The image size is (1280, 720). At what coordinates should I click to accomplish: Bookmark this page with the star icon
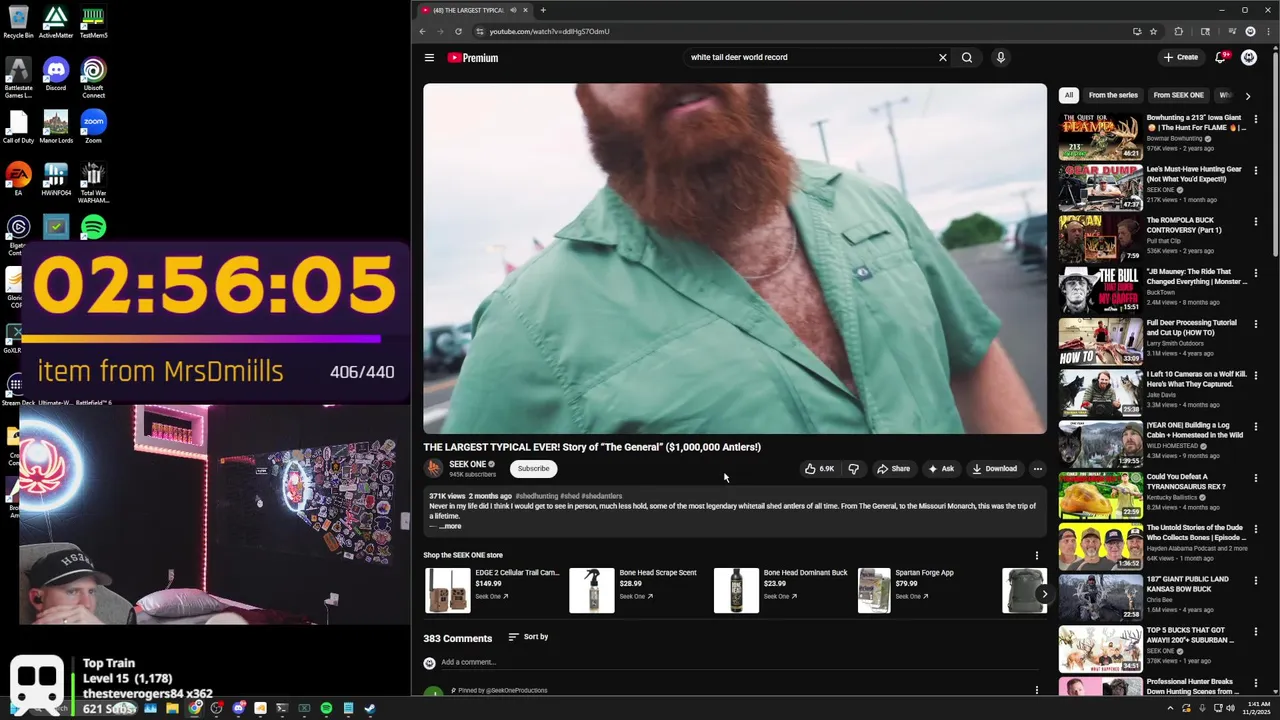pyautogui.click(x=1153, y=31)
